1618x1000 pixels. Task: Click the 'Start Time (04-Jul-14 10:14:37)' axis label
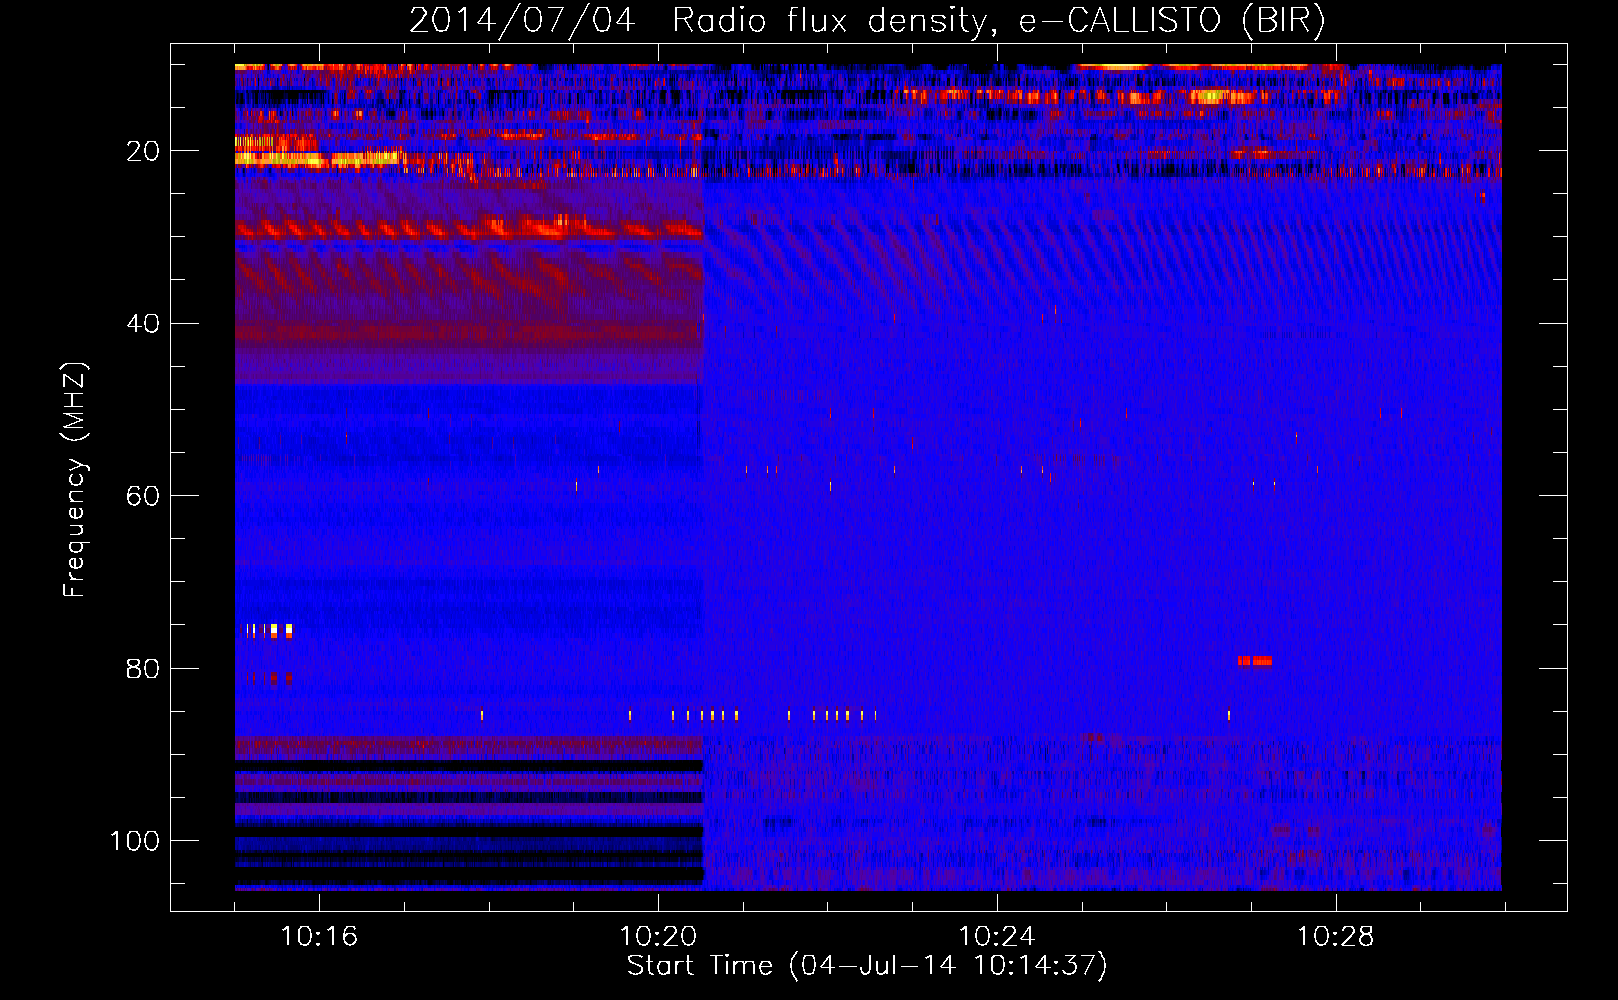[x=867, y=966]
